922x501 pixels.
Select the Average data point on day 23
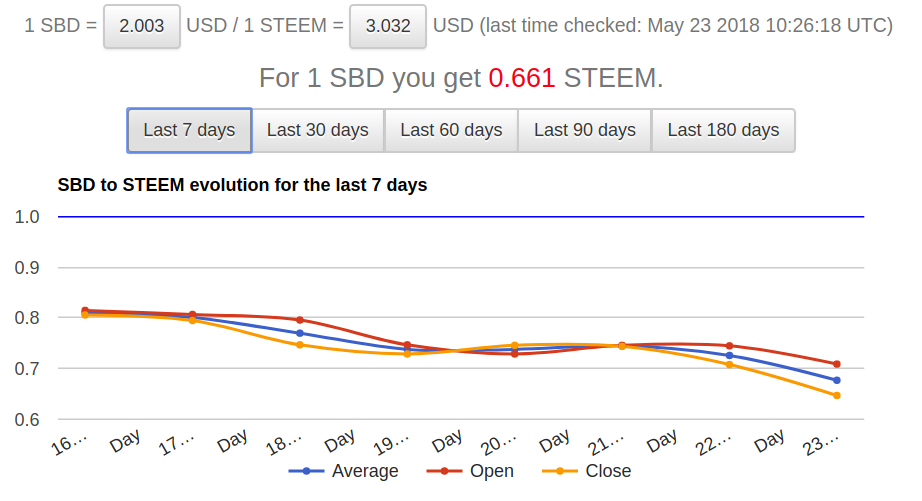(837, 380)
